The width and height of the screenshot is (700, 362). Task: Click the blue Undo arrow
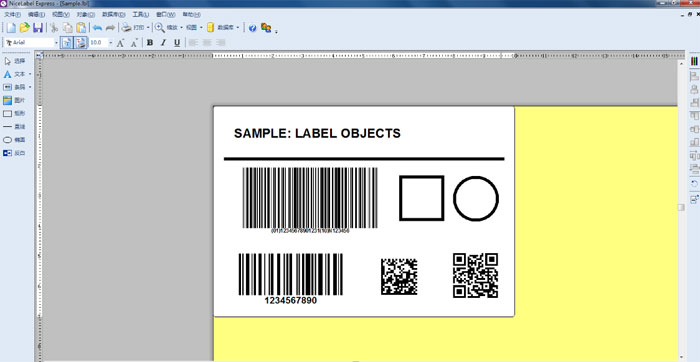point(97,28)
